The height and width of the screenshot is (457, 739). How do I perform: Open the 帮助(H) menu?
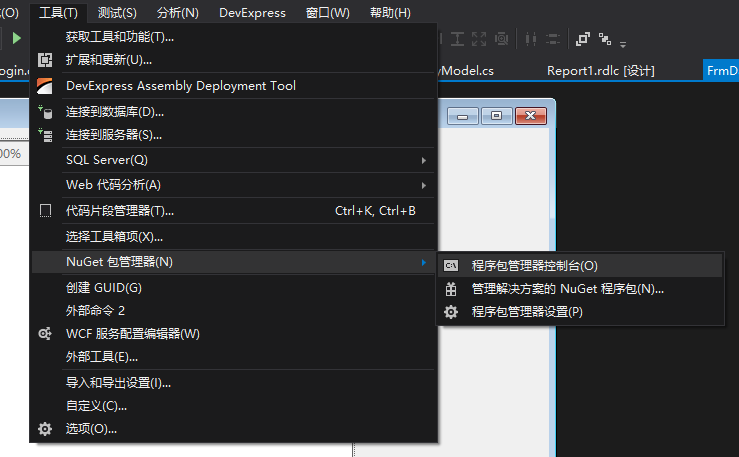pos(390,13)
